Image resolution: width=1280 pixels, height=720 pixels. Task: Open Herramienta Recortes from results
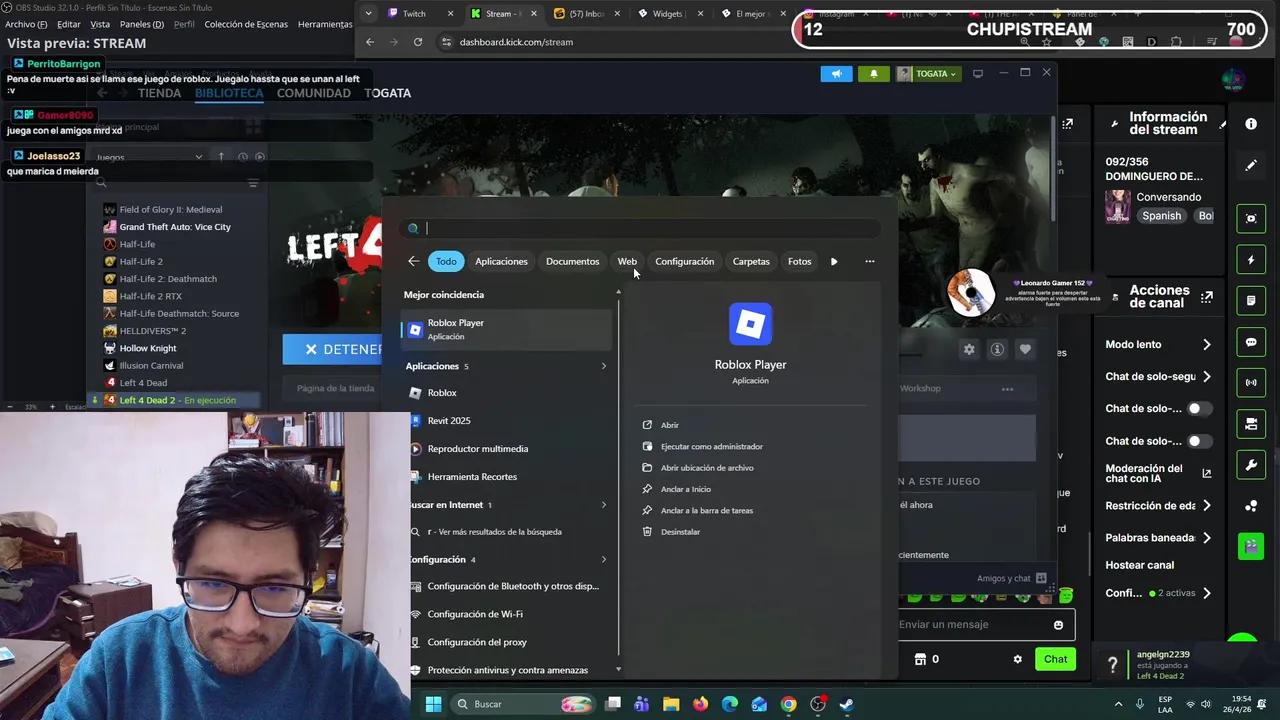coord(472,477)
